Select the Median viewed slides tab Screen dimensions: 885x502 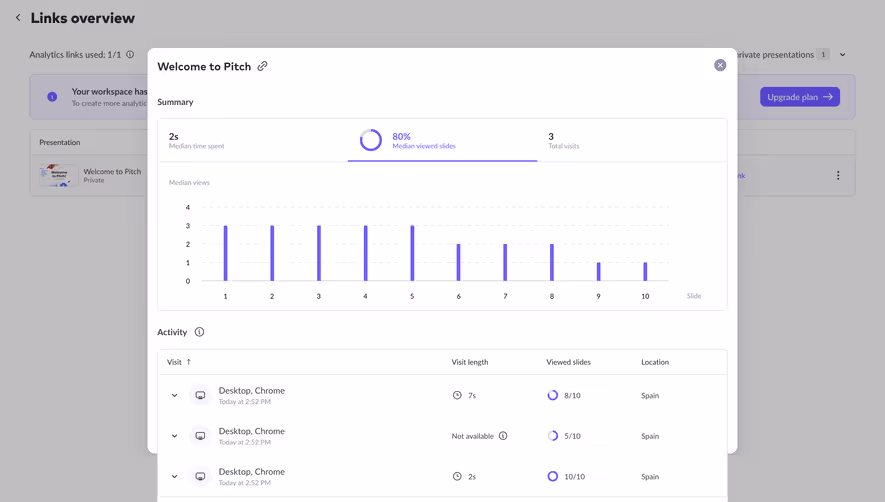click(x=442, y=141)
